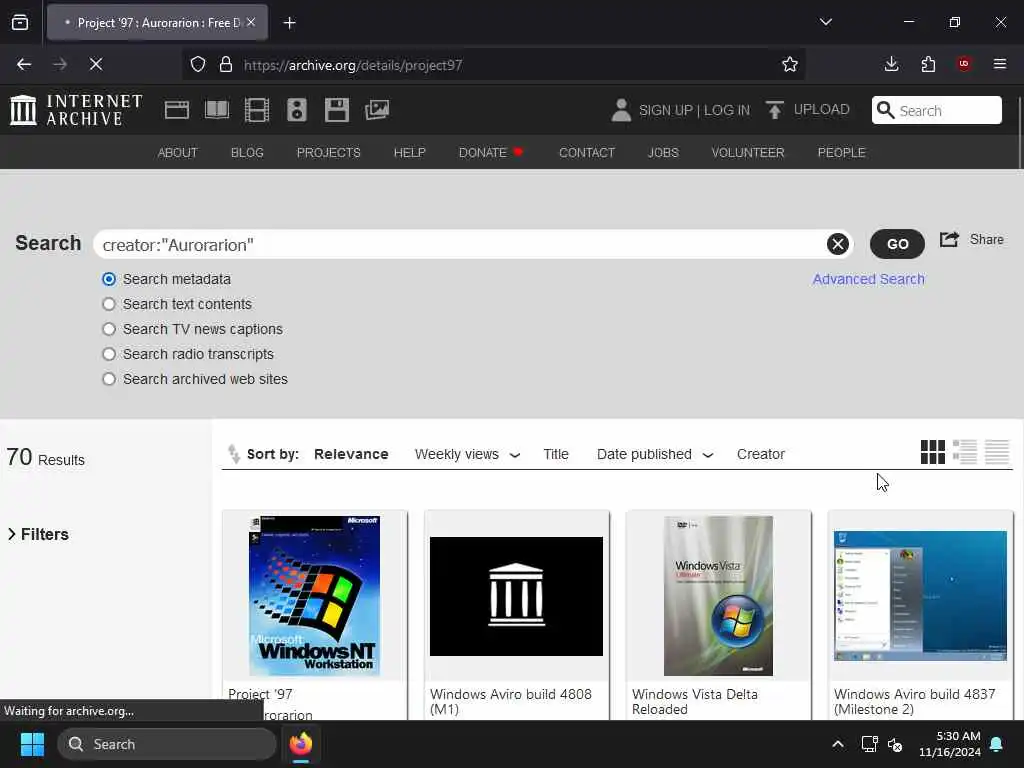This screenshot has height=768, width=1024.
Task: Open Advanced Search link
Action: pos(868,280)
